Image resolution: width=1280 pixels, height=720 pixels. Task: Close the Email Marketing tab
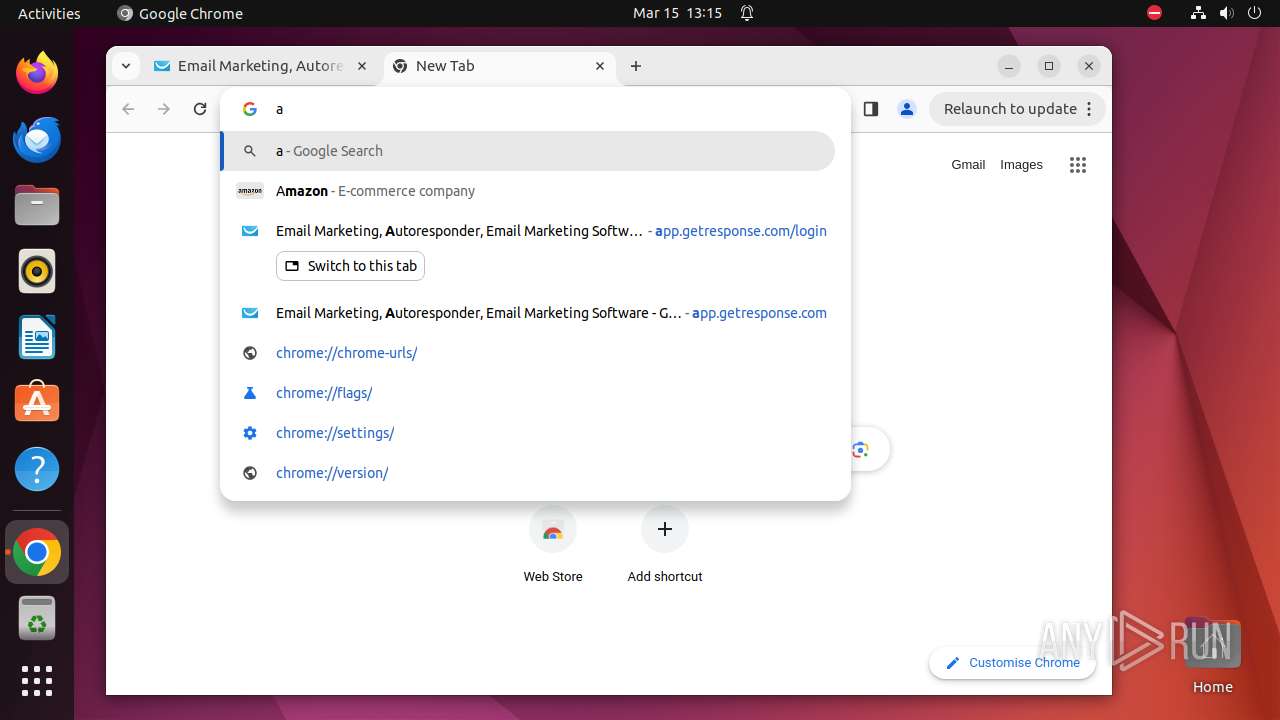tap(362, 66)
